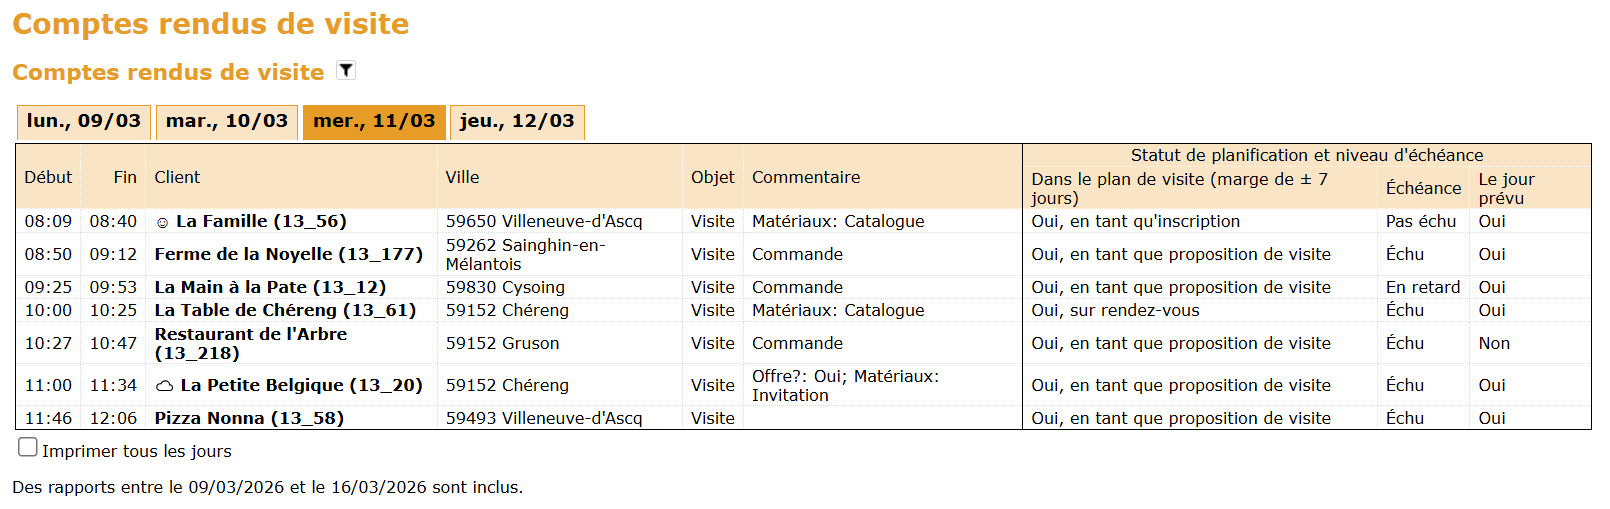This screenshot has width=1610, height=509.
Task: Open client La Famille (13_56)
Action: click(x=261, y=221)
